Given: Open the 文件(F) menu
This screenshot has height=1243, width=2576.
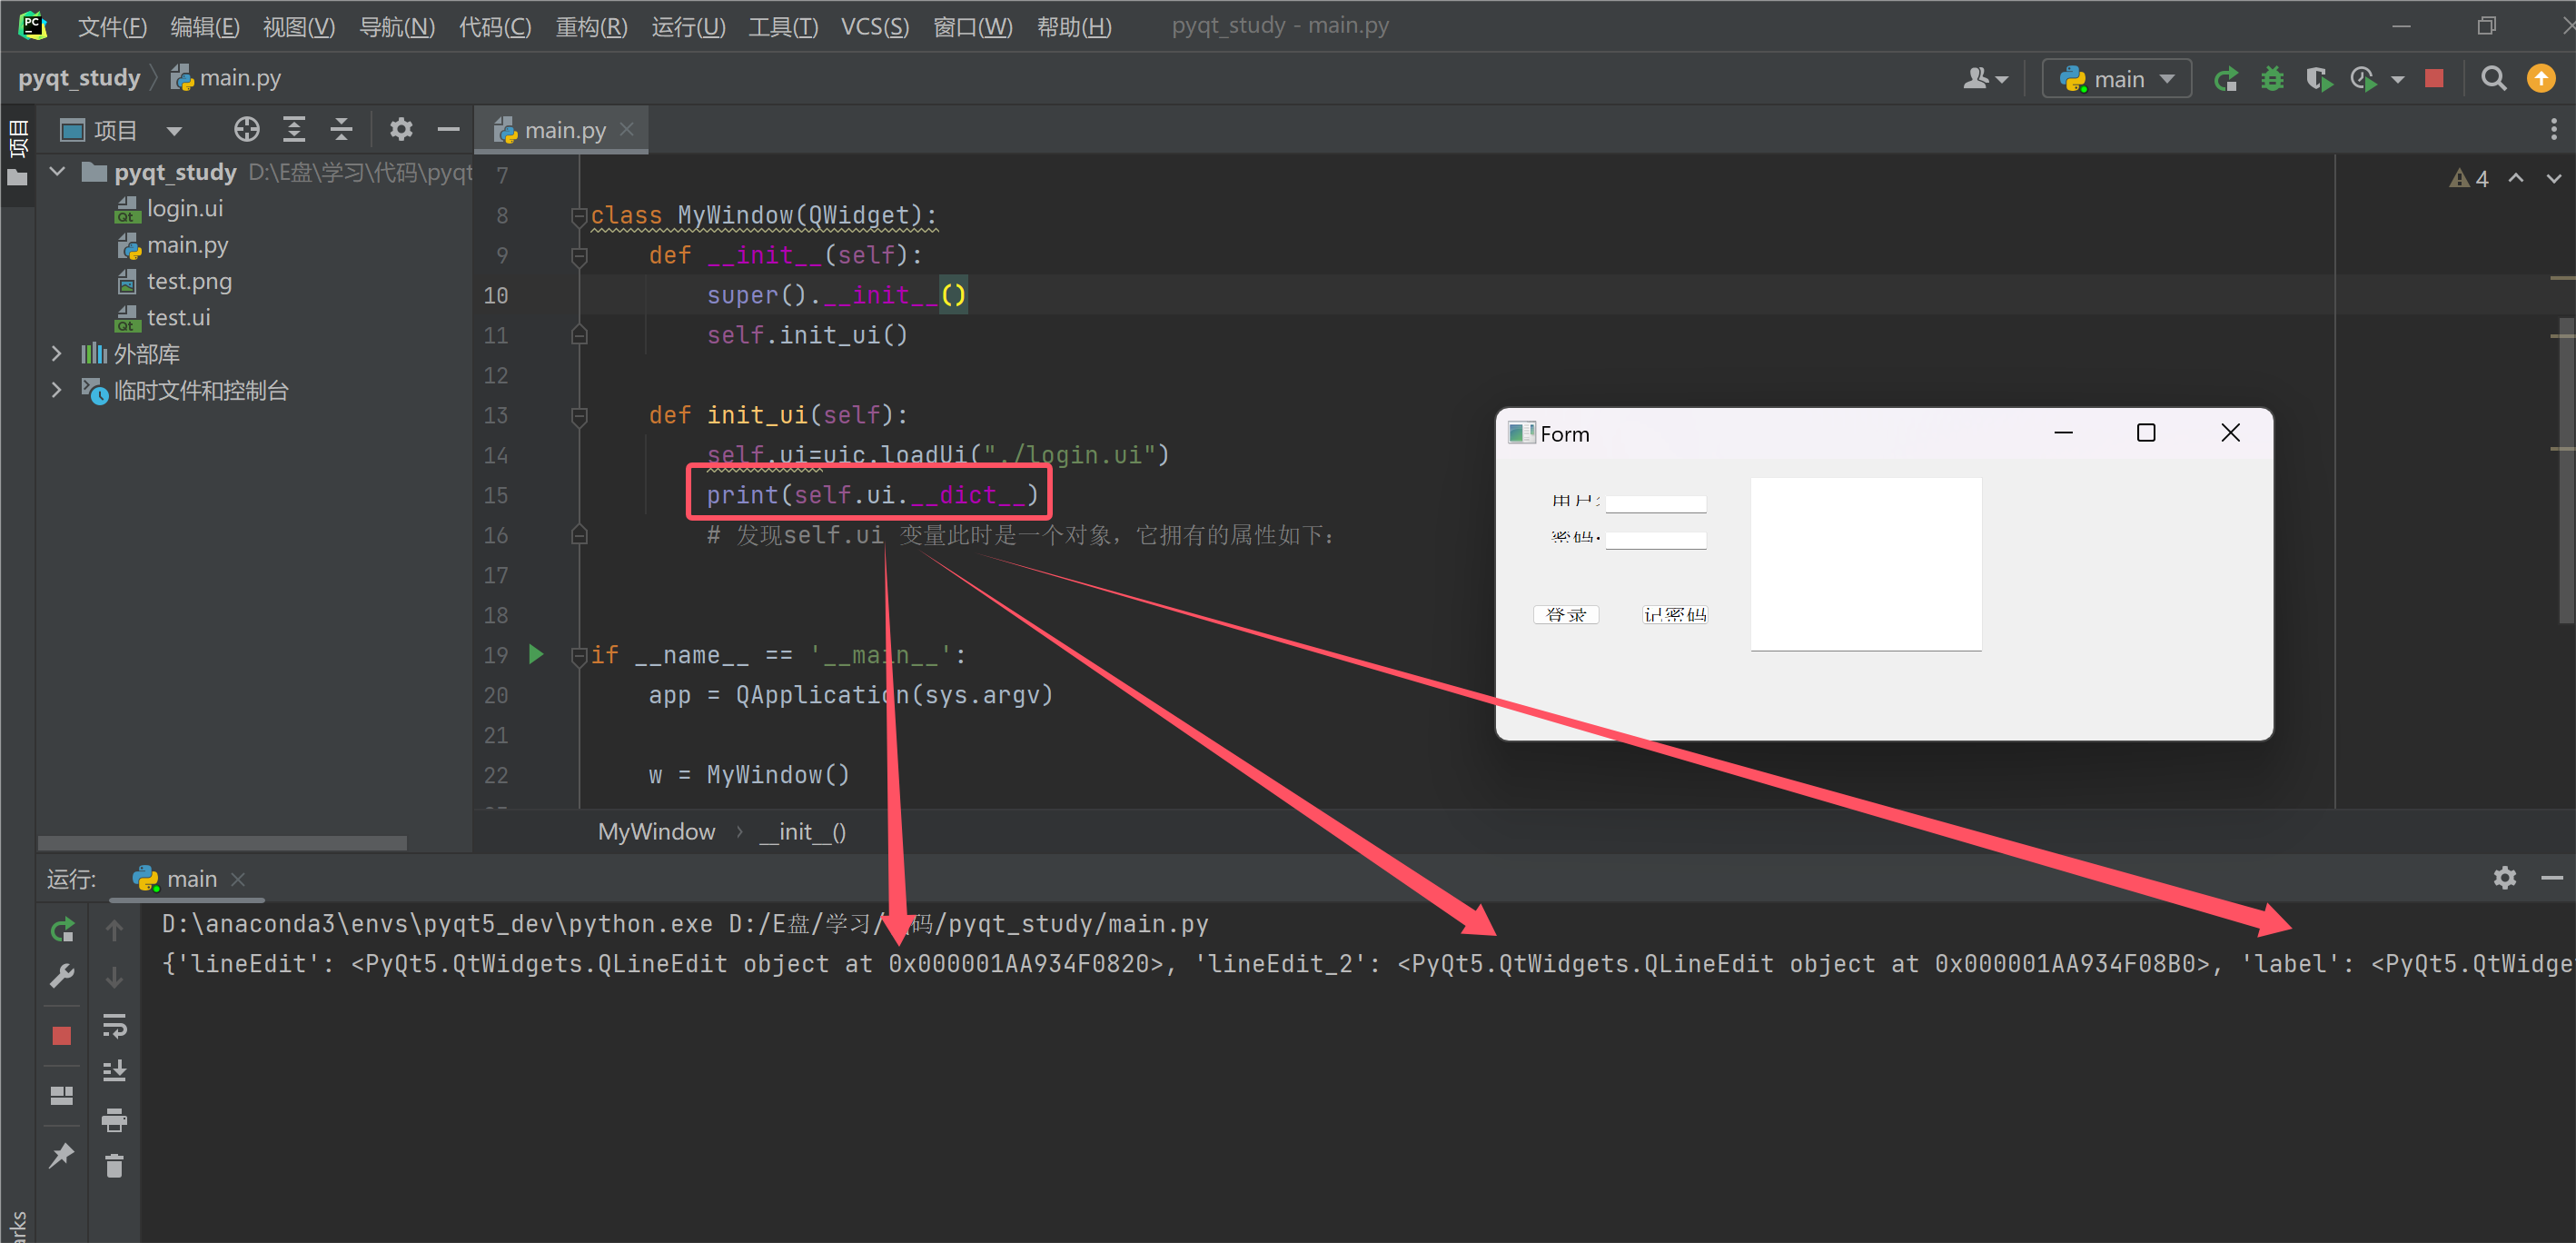Looking at the screenshot, I should tap(112, 27).
